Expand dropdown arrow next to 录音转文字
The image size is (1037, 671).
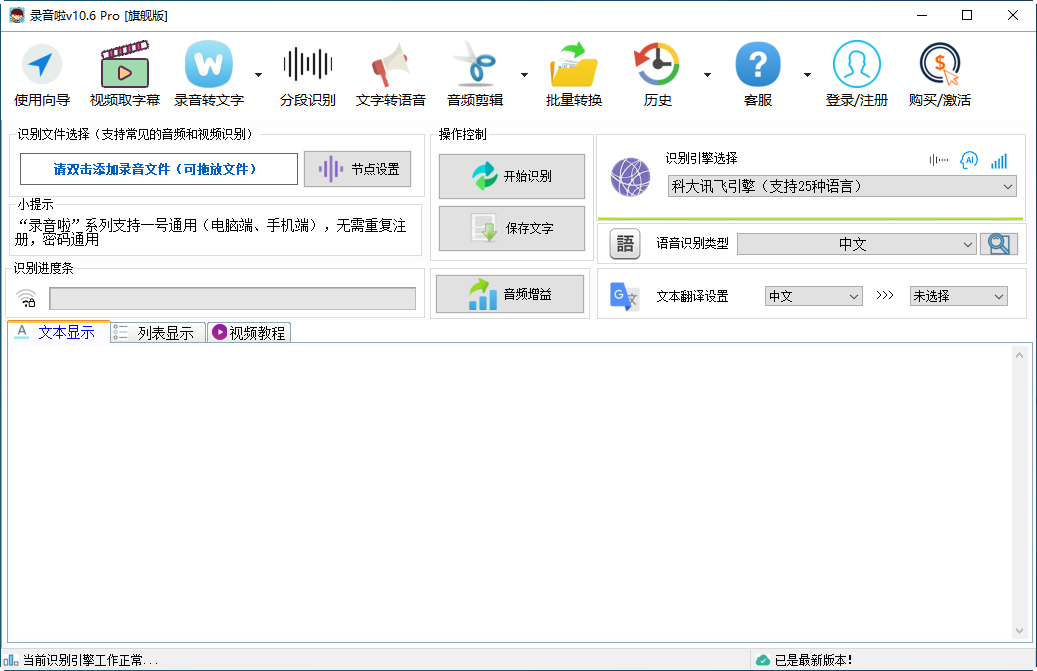pyautogui.click(x=259, y=75)
